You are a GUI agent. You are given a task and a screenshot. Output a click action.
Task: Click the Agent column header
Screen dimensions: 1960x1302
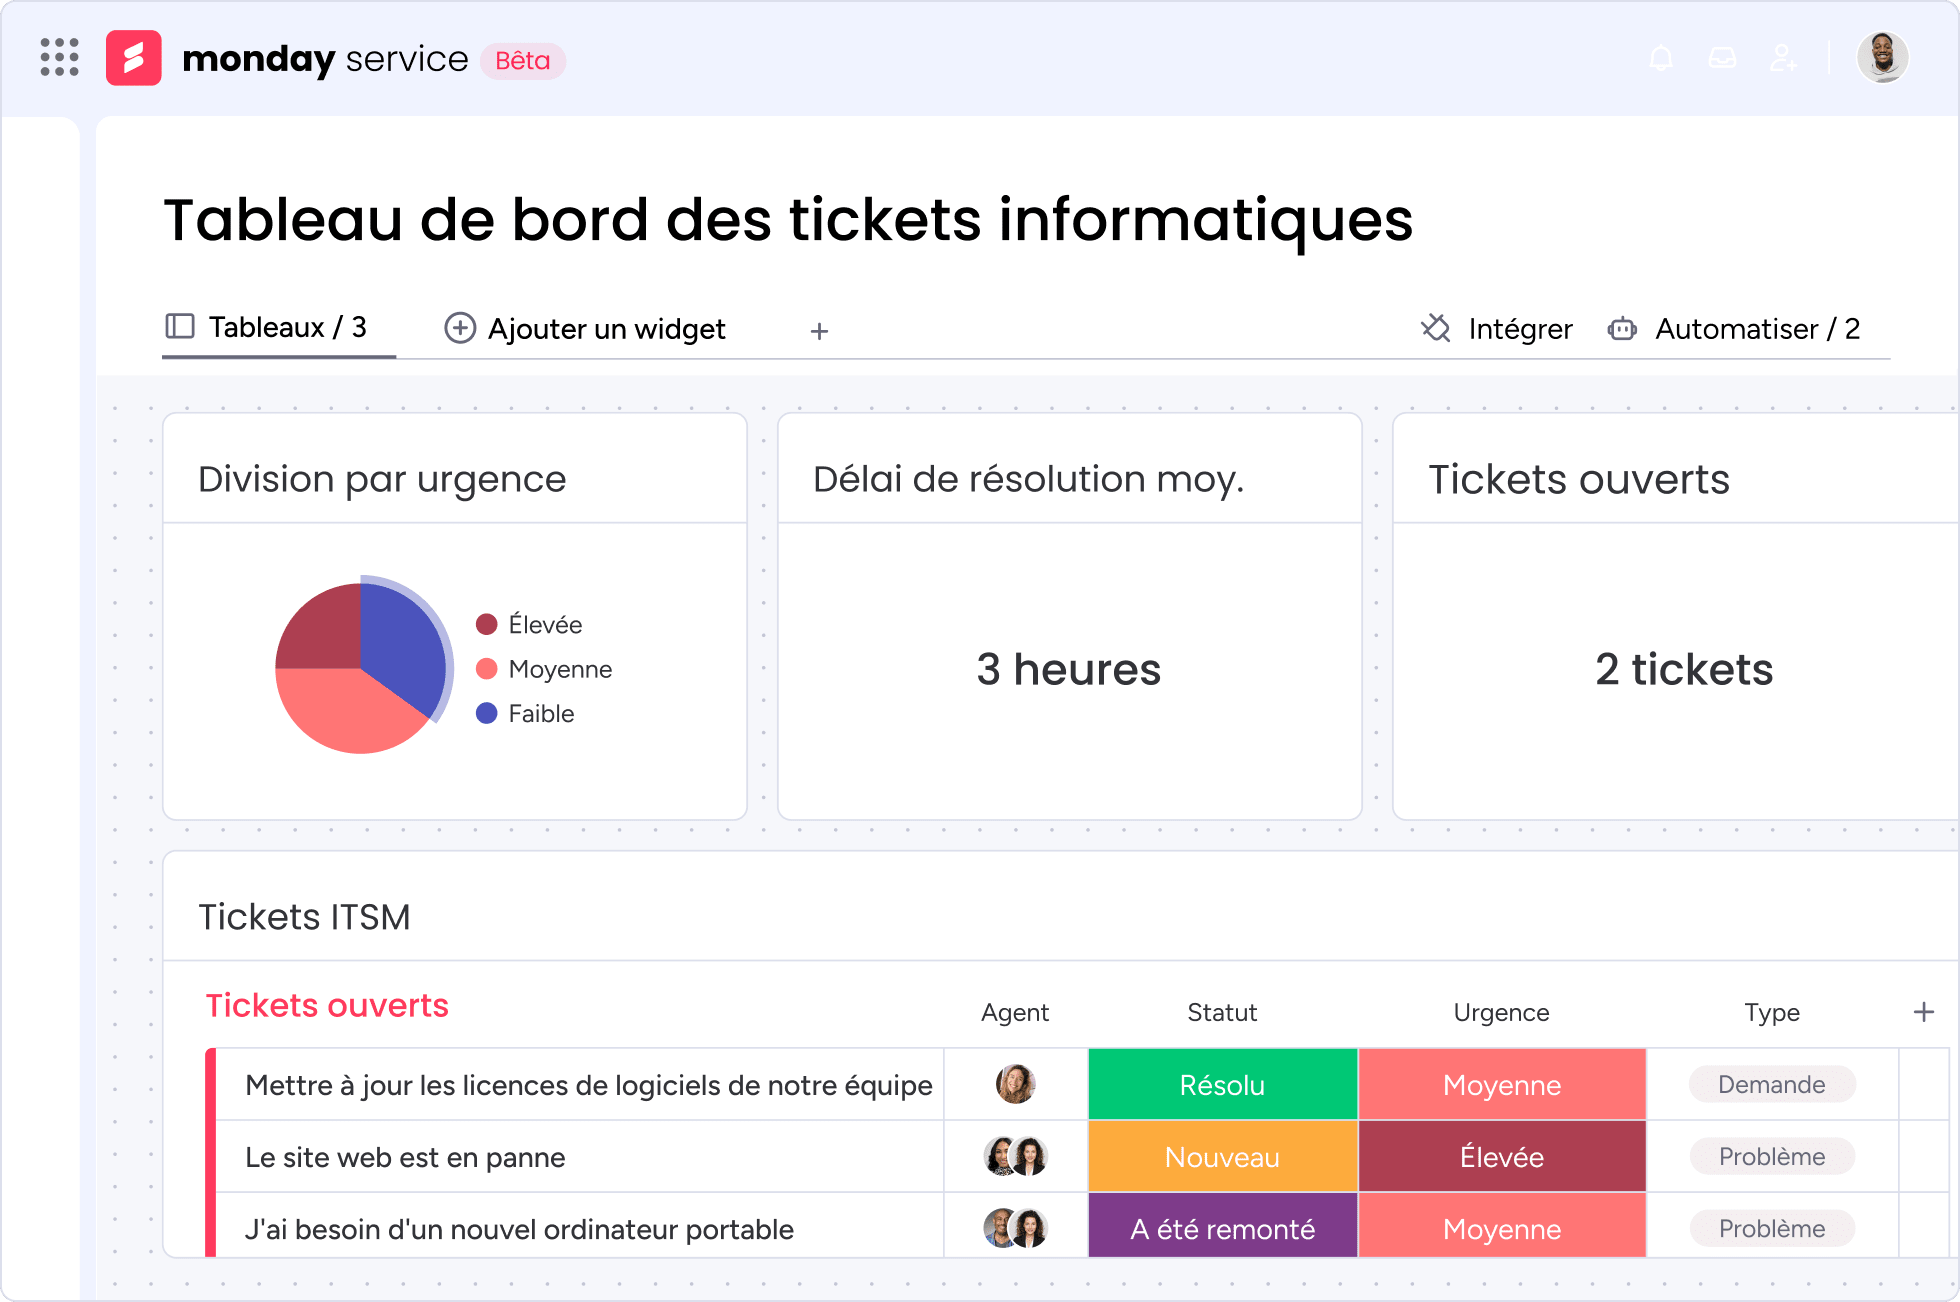tap(1015, 1012)
